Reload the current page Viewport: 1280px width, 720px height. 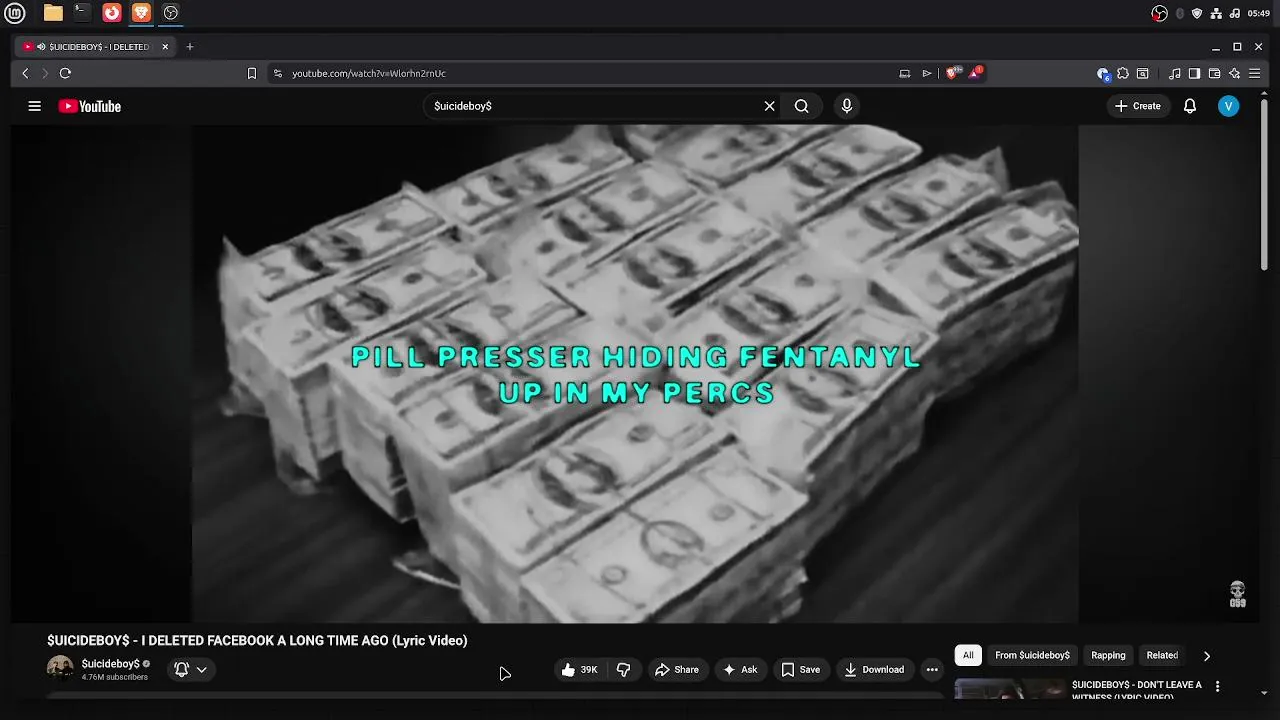tap(65, 73)
